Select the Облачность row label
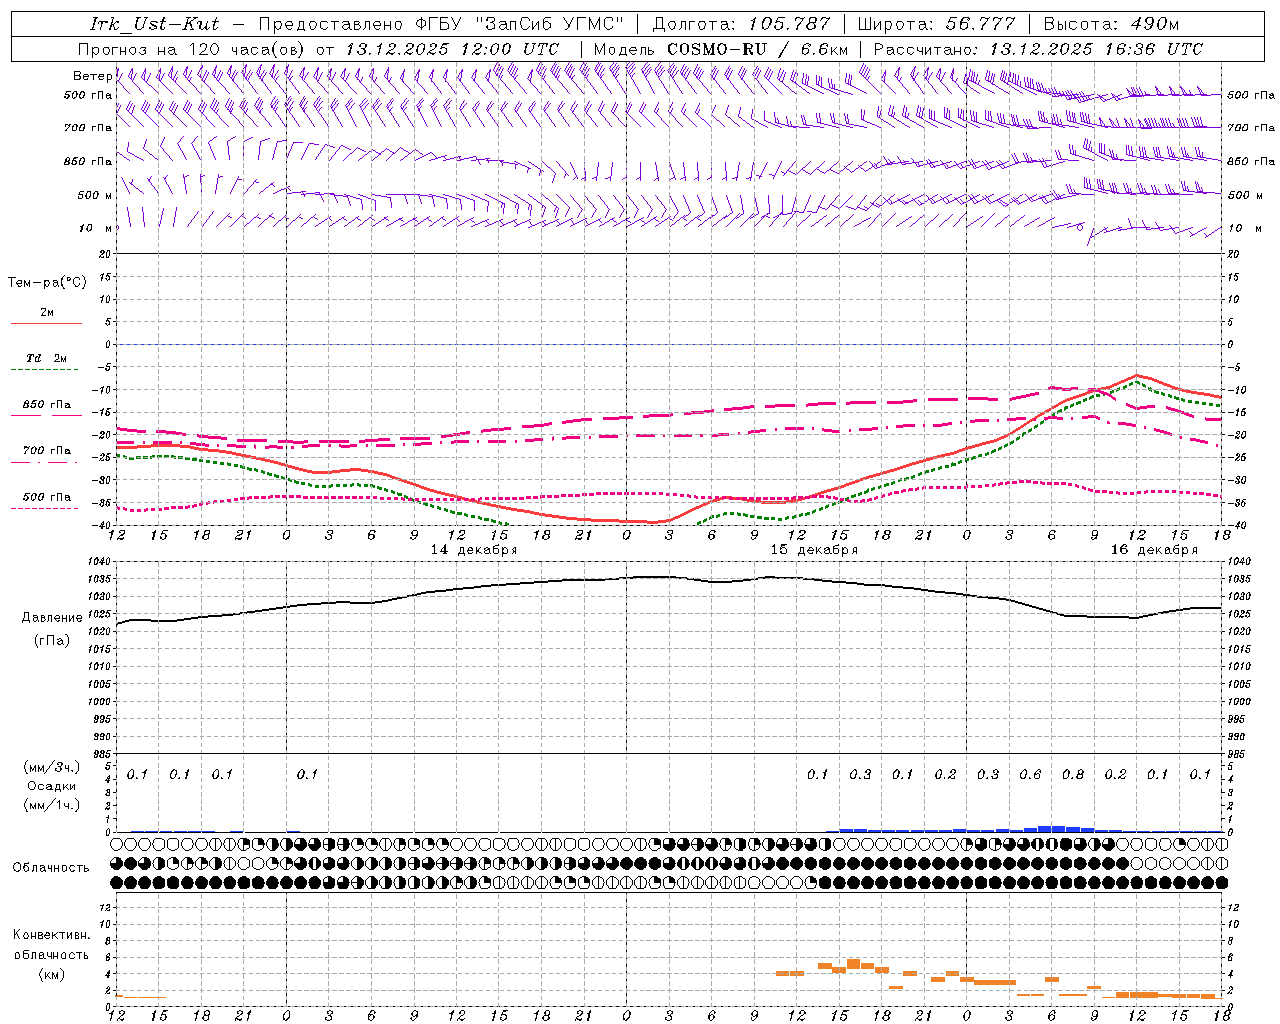This screenshot has height=1024, width=1280. (x=51, y=868)
